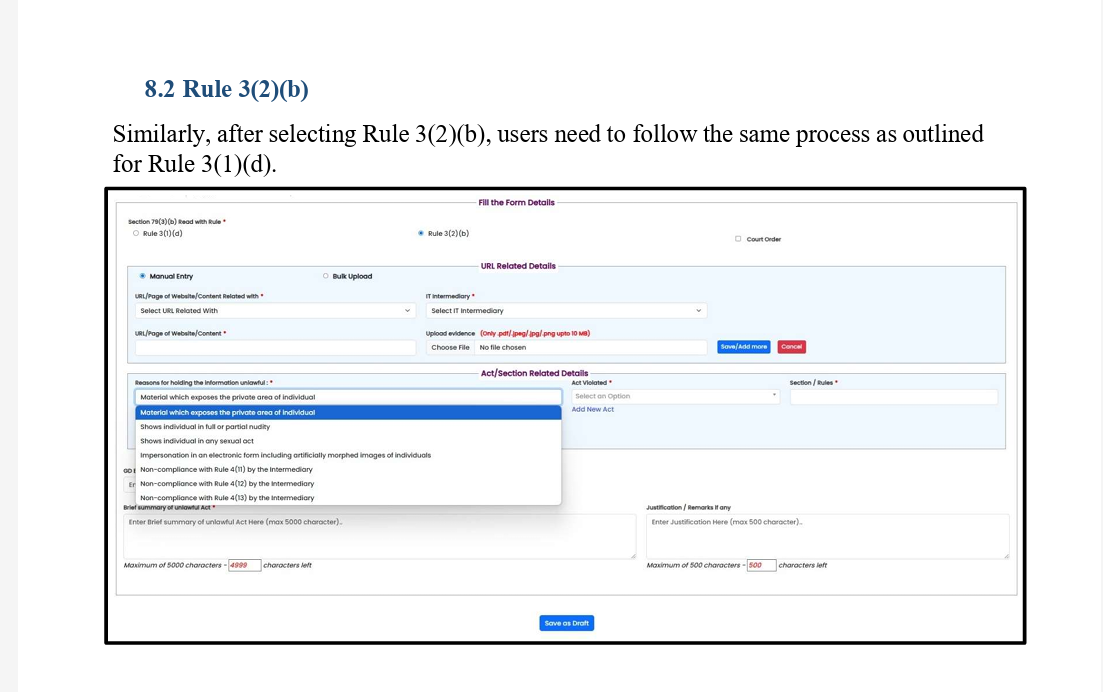This screenshot has height=692, width=1103.
Task: Choose 'Shows individual in any sexual act' option
Action: (x=197, y=441)
